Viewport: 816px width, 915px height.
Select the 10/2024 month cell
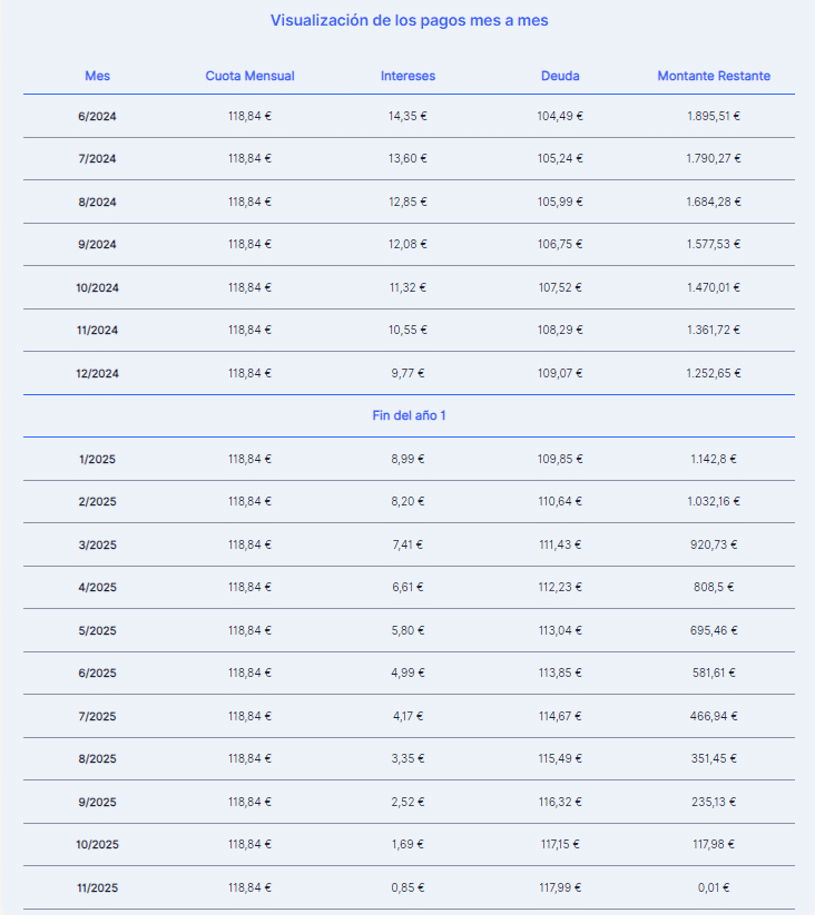coord(97,288)
